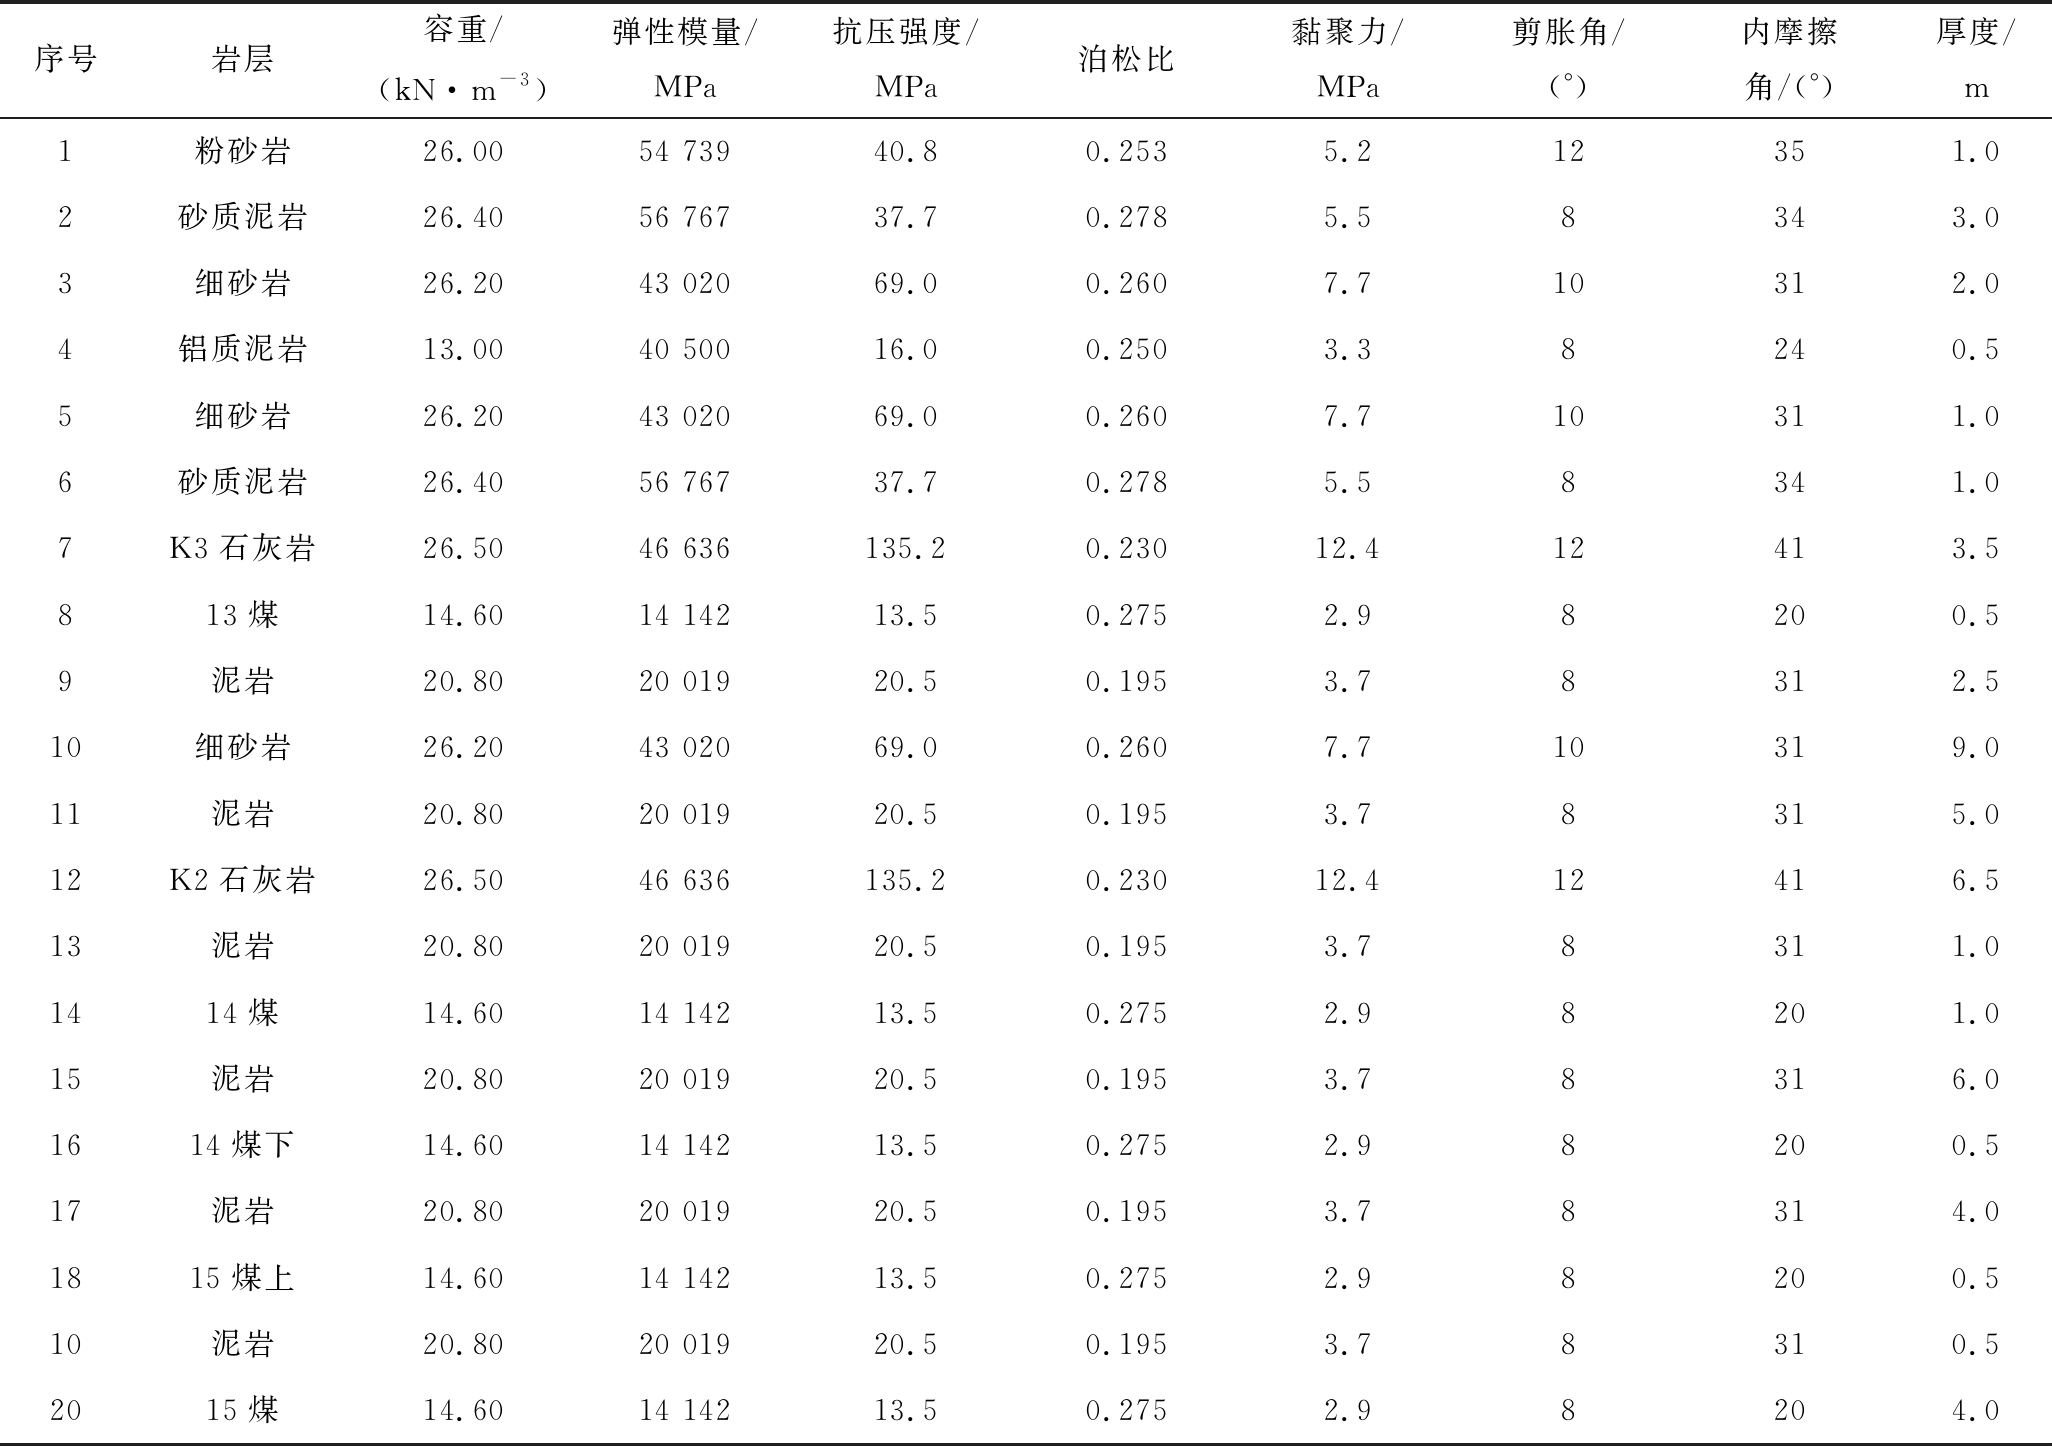The image size is (2052, 1446).
Task: Click the 容重 column header
Action: [x=463, y=60]
